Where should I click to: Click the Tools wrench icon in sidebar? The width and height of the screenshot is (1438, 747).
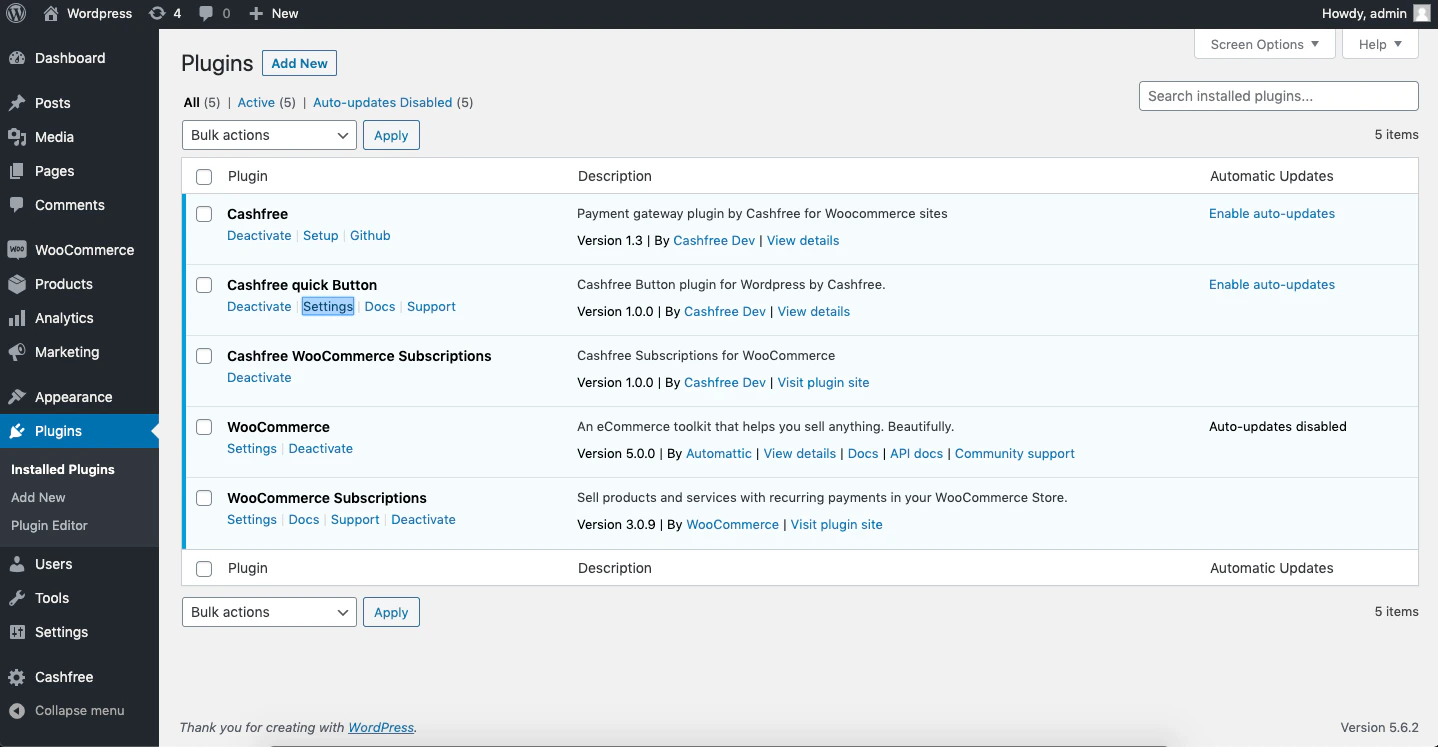pyautogui.click(x=17, y=598)
